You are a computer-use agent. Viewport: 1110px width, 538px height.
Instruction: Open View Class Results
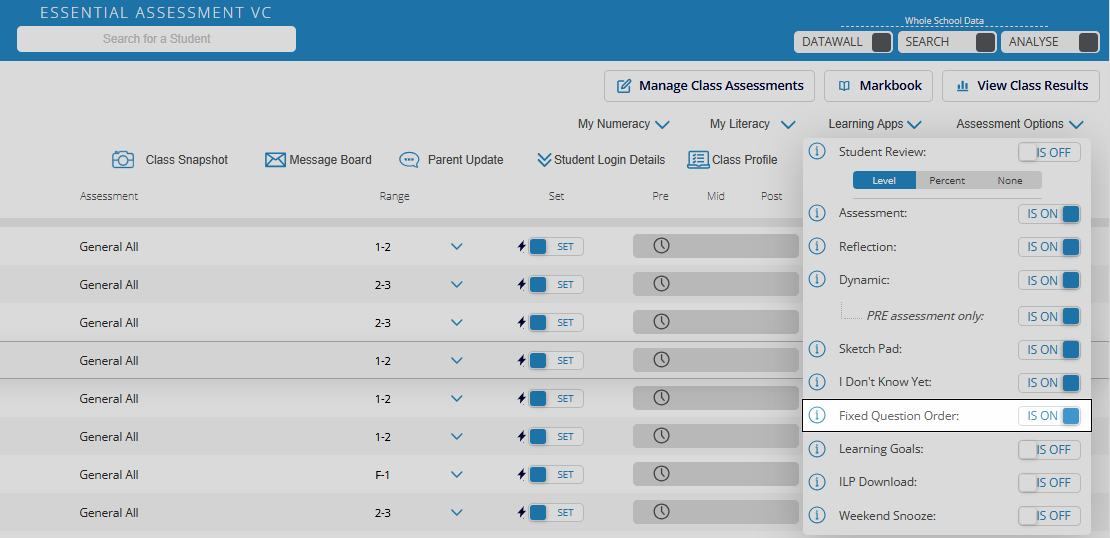click(x=1020, y=86)
